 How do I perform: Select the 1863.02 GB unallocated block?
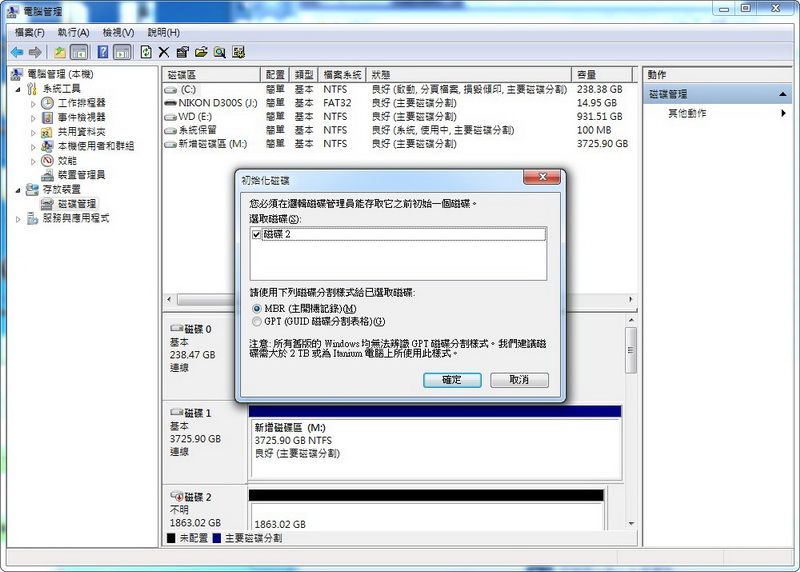[426, 510]
